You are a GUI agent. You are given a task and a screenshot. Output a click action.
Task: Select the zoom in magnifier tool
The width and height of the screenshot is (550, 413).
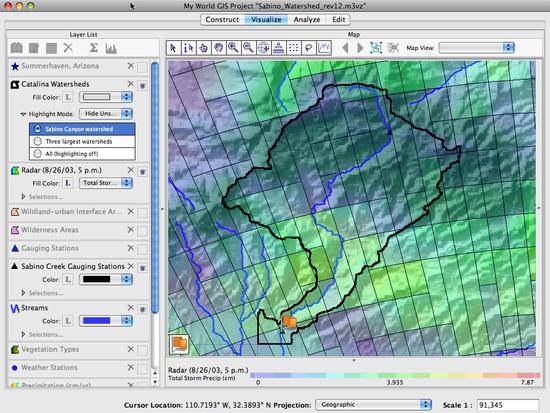click(233, 48)
